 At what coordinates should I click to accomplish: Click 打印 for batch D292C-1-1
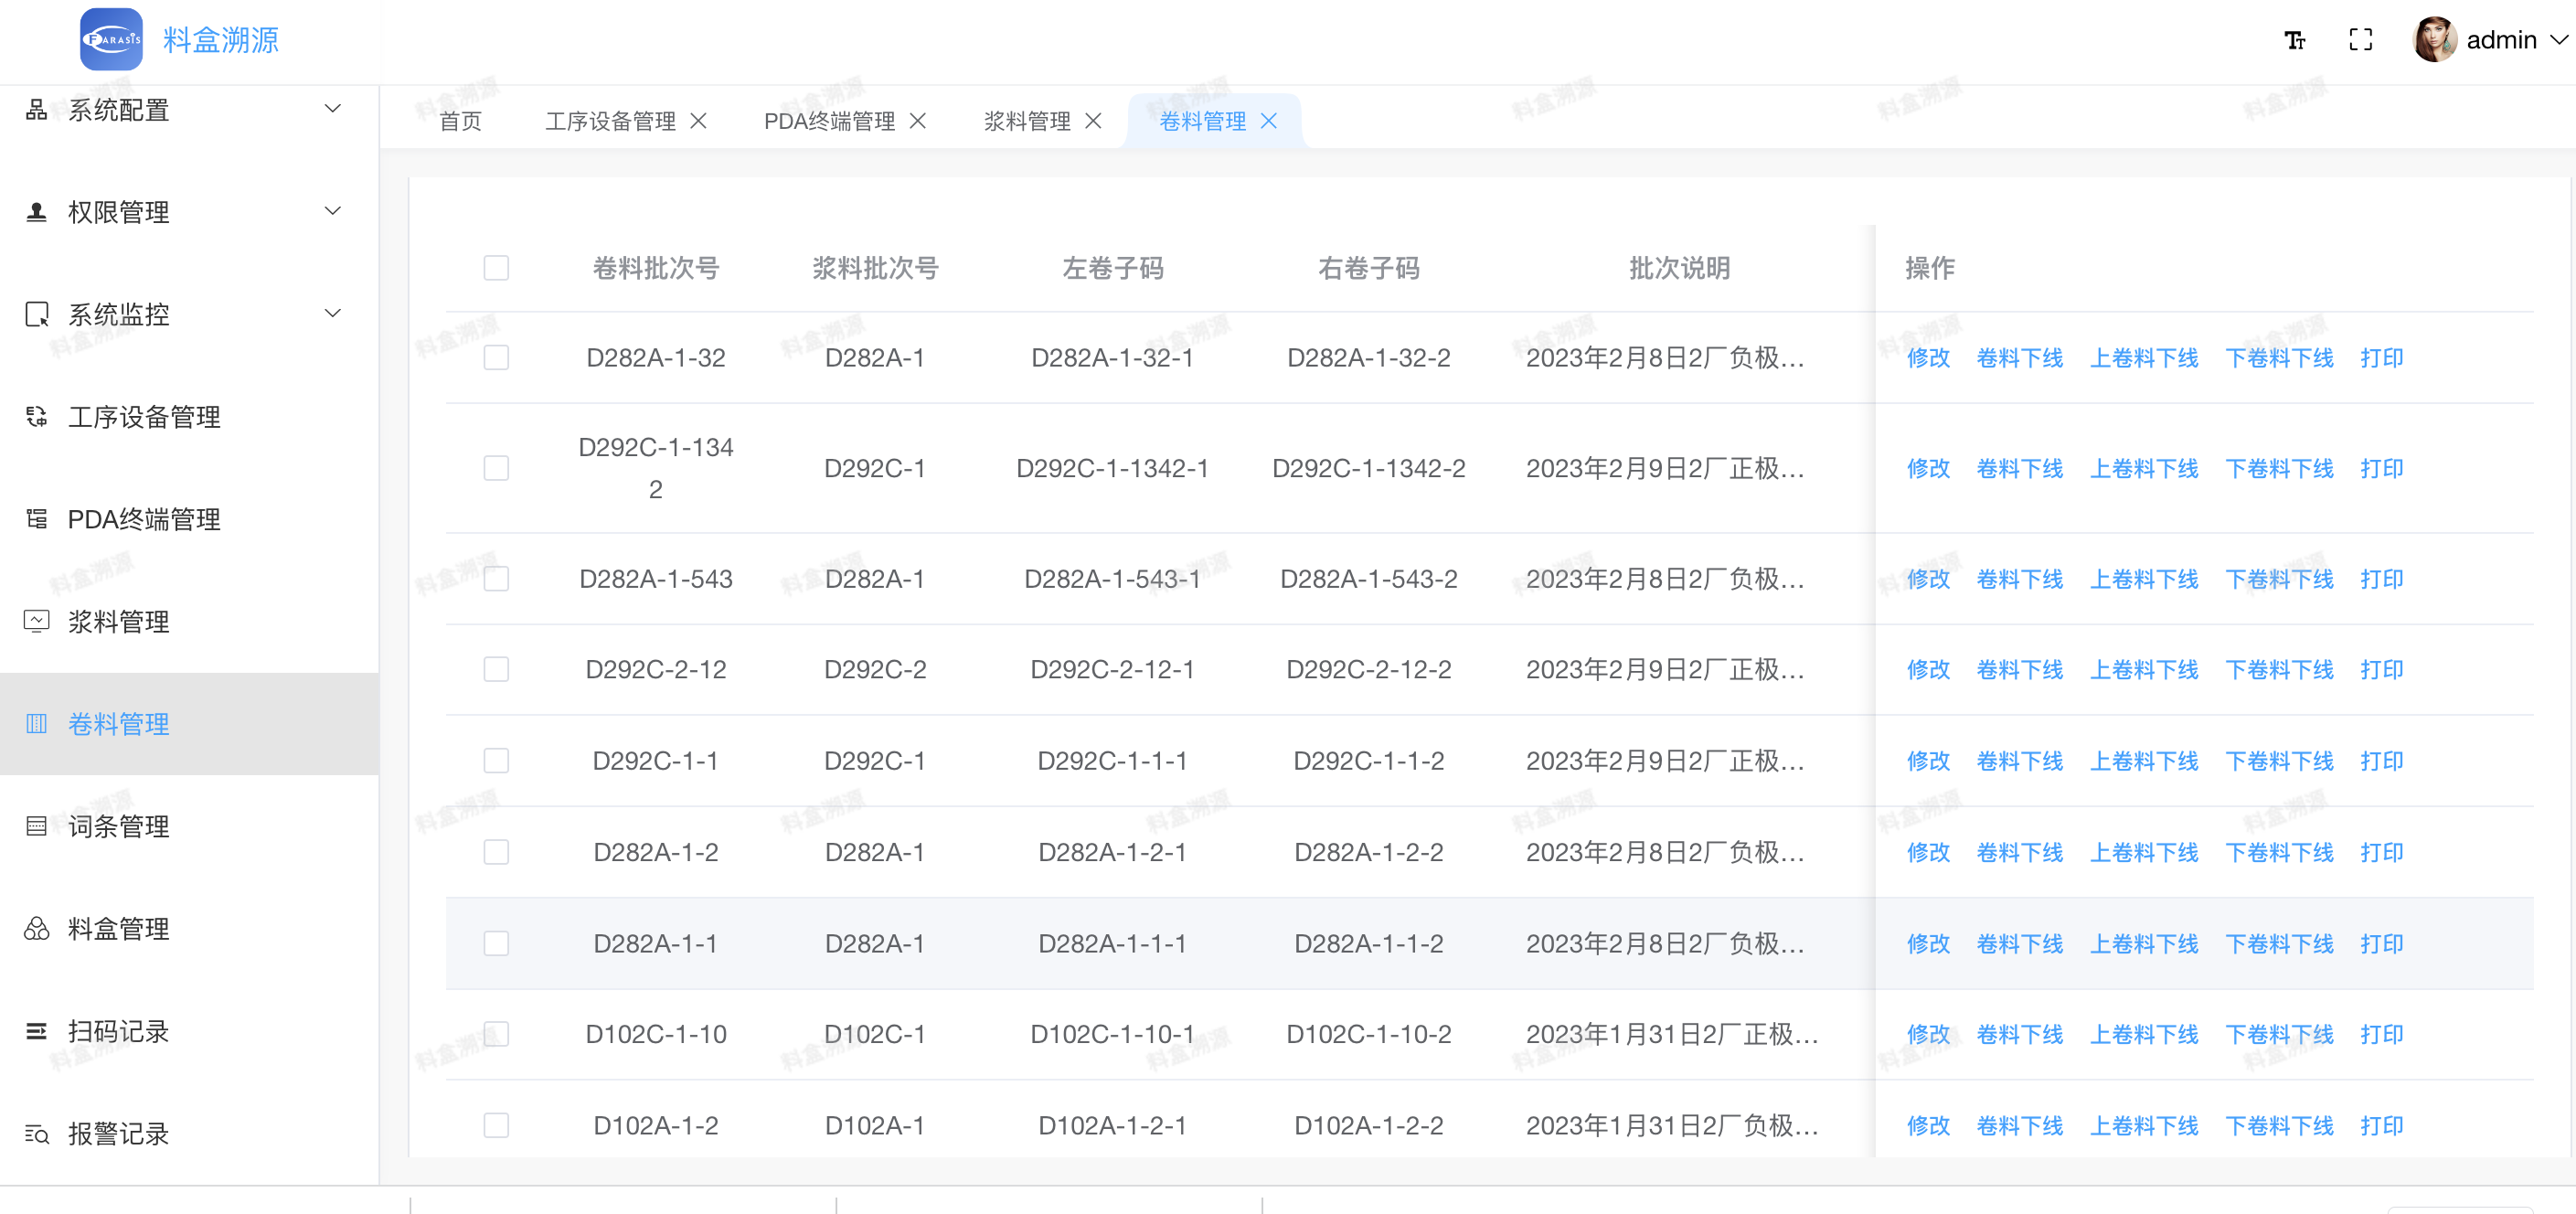[2381, 761]
